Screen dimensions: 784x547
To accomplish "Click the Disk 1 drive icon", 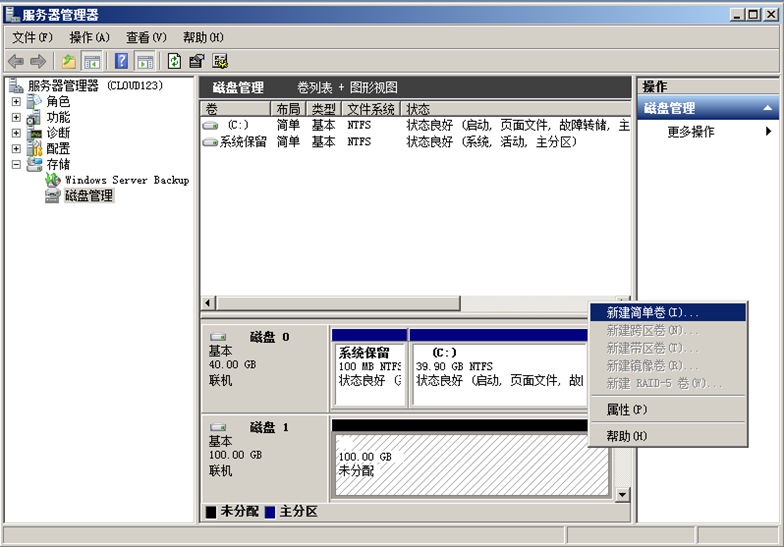I will (x=218, y=427).
